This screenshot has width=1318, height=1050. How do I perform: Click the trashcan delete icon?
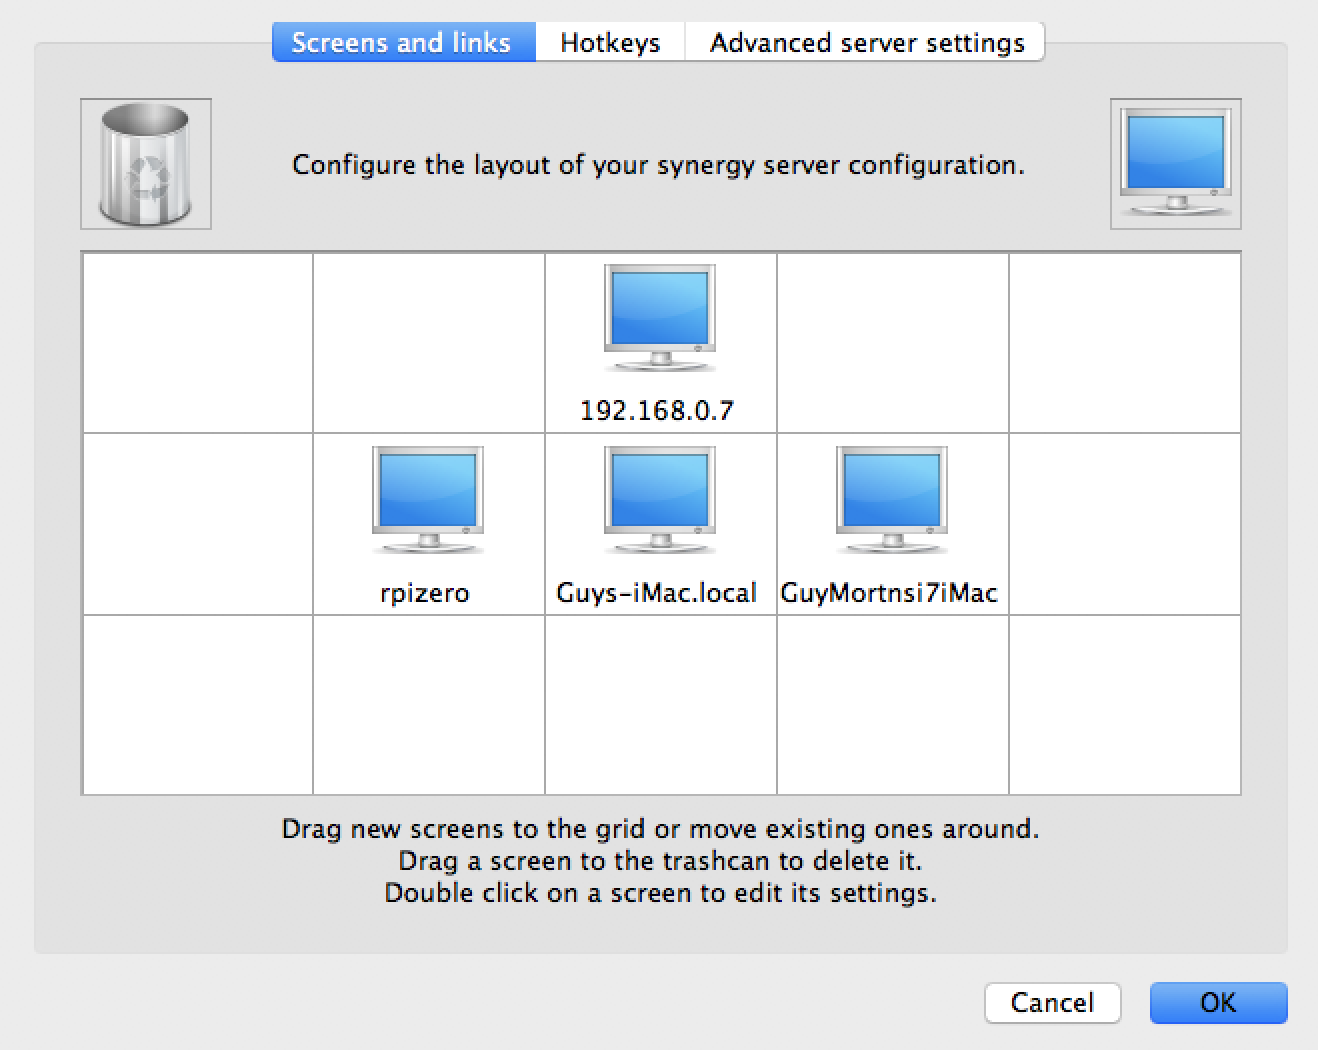point(145,164)
